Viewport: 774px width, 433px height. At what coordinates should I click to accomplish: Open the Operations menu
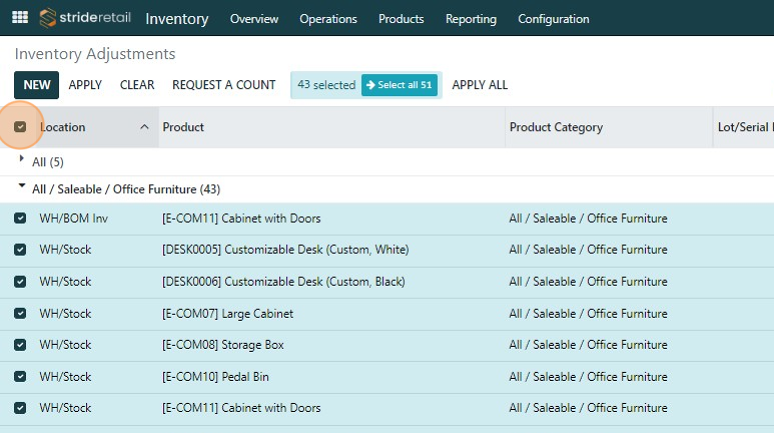pyautogui.click(x=328, y=19)
